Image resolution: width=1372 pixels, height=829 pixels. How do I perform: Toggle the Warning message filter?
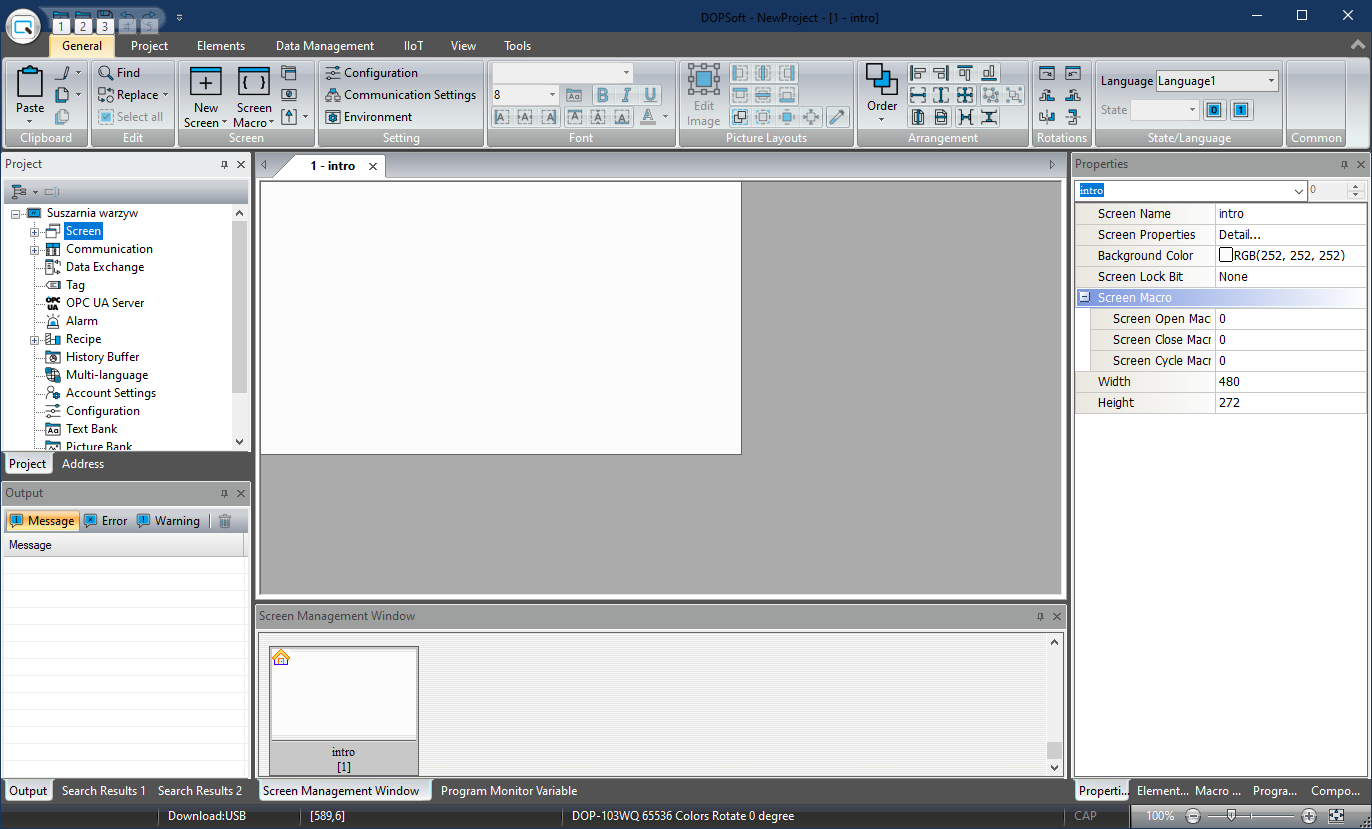pyautogui.click(x=168, y=521)
